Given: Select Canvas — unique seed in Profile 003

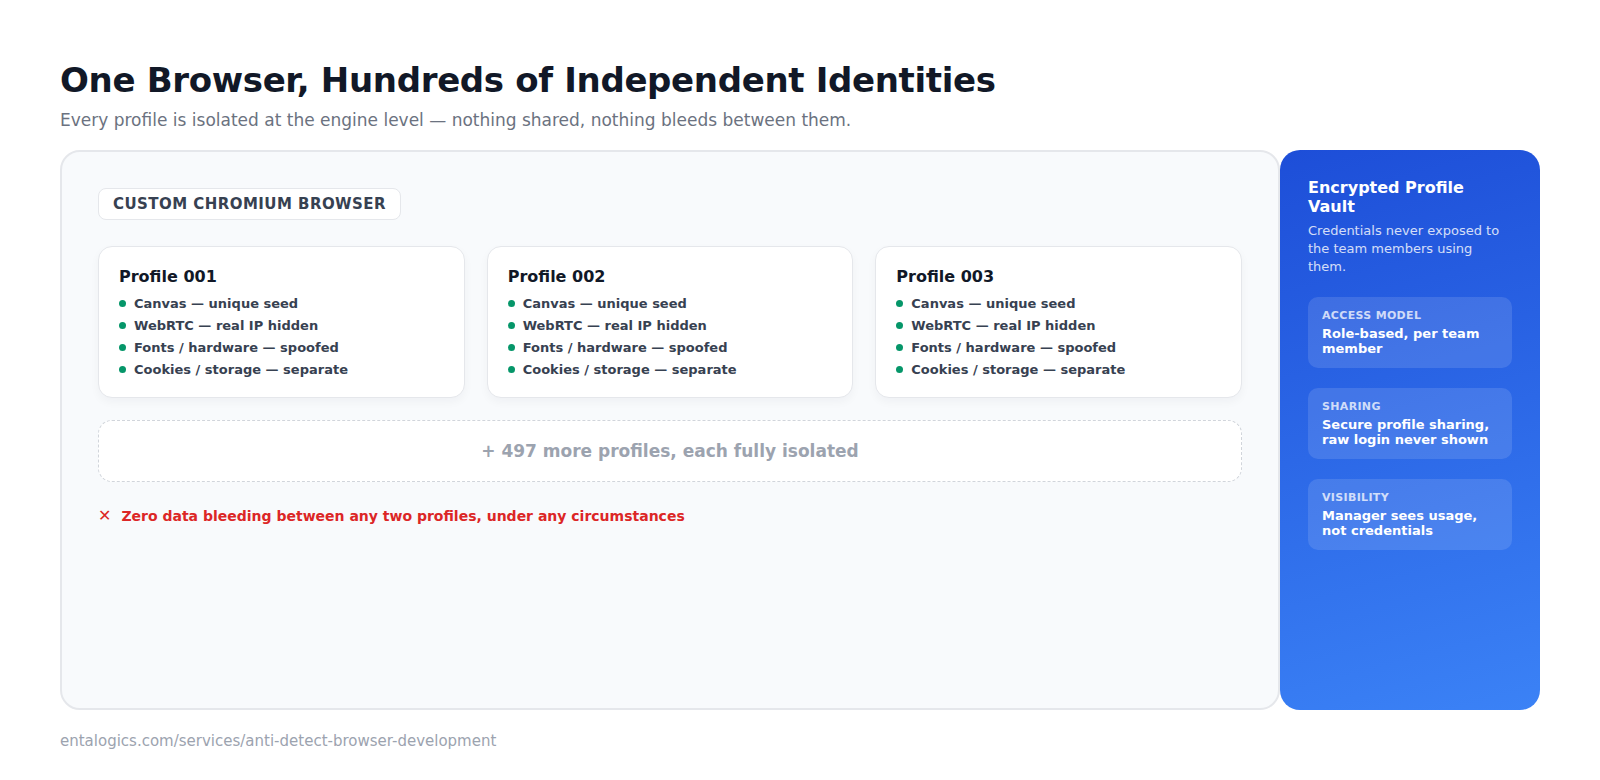Looking at the screenshot, I should click(993, 304).
